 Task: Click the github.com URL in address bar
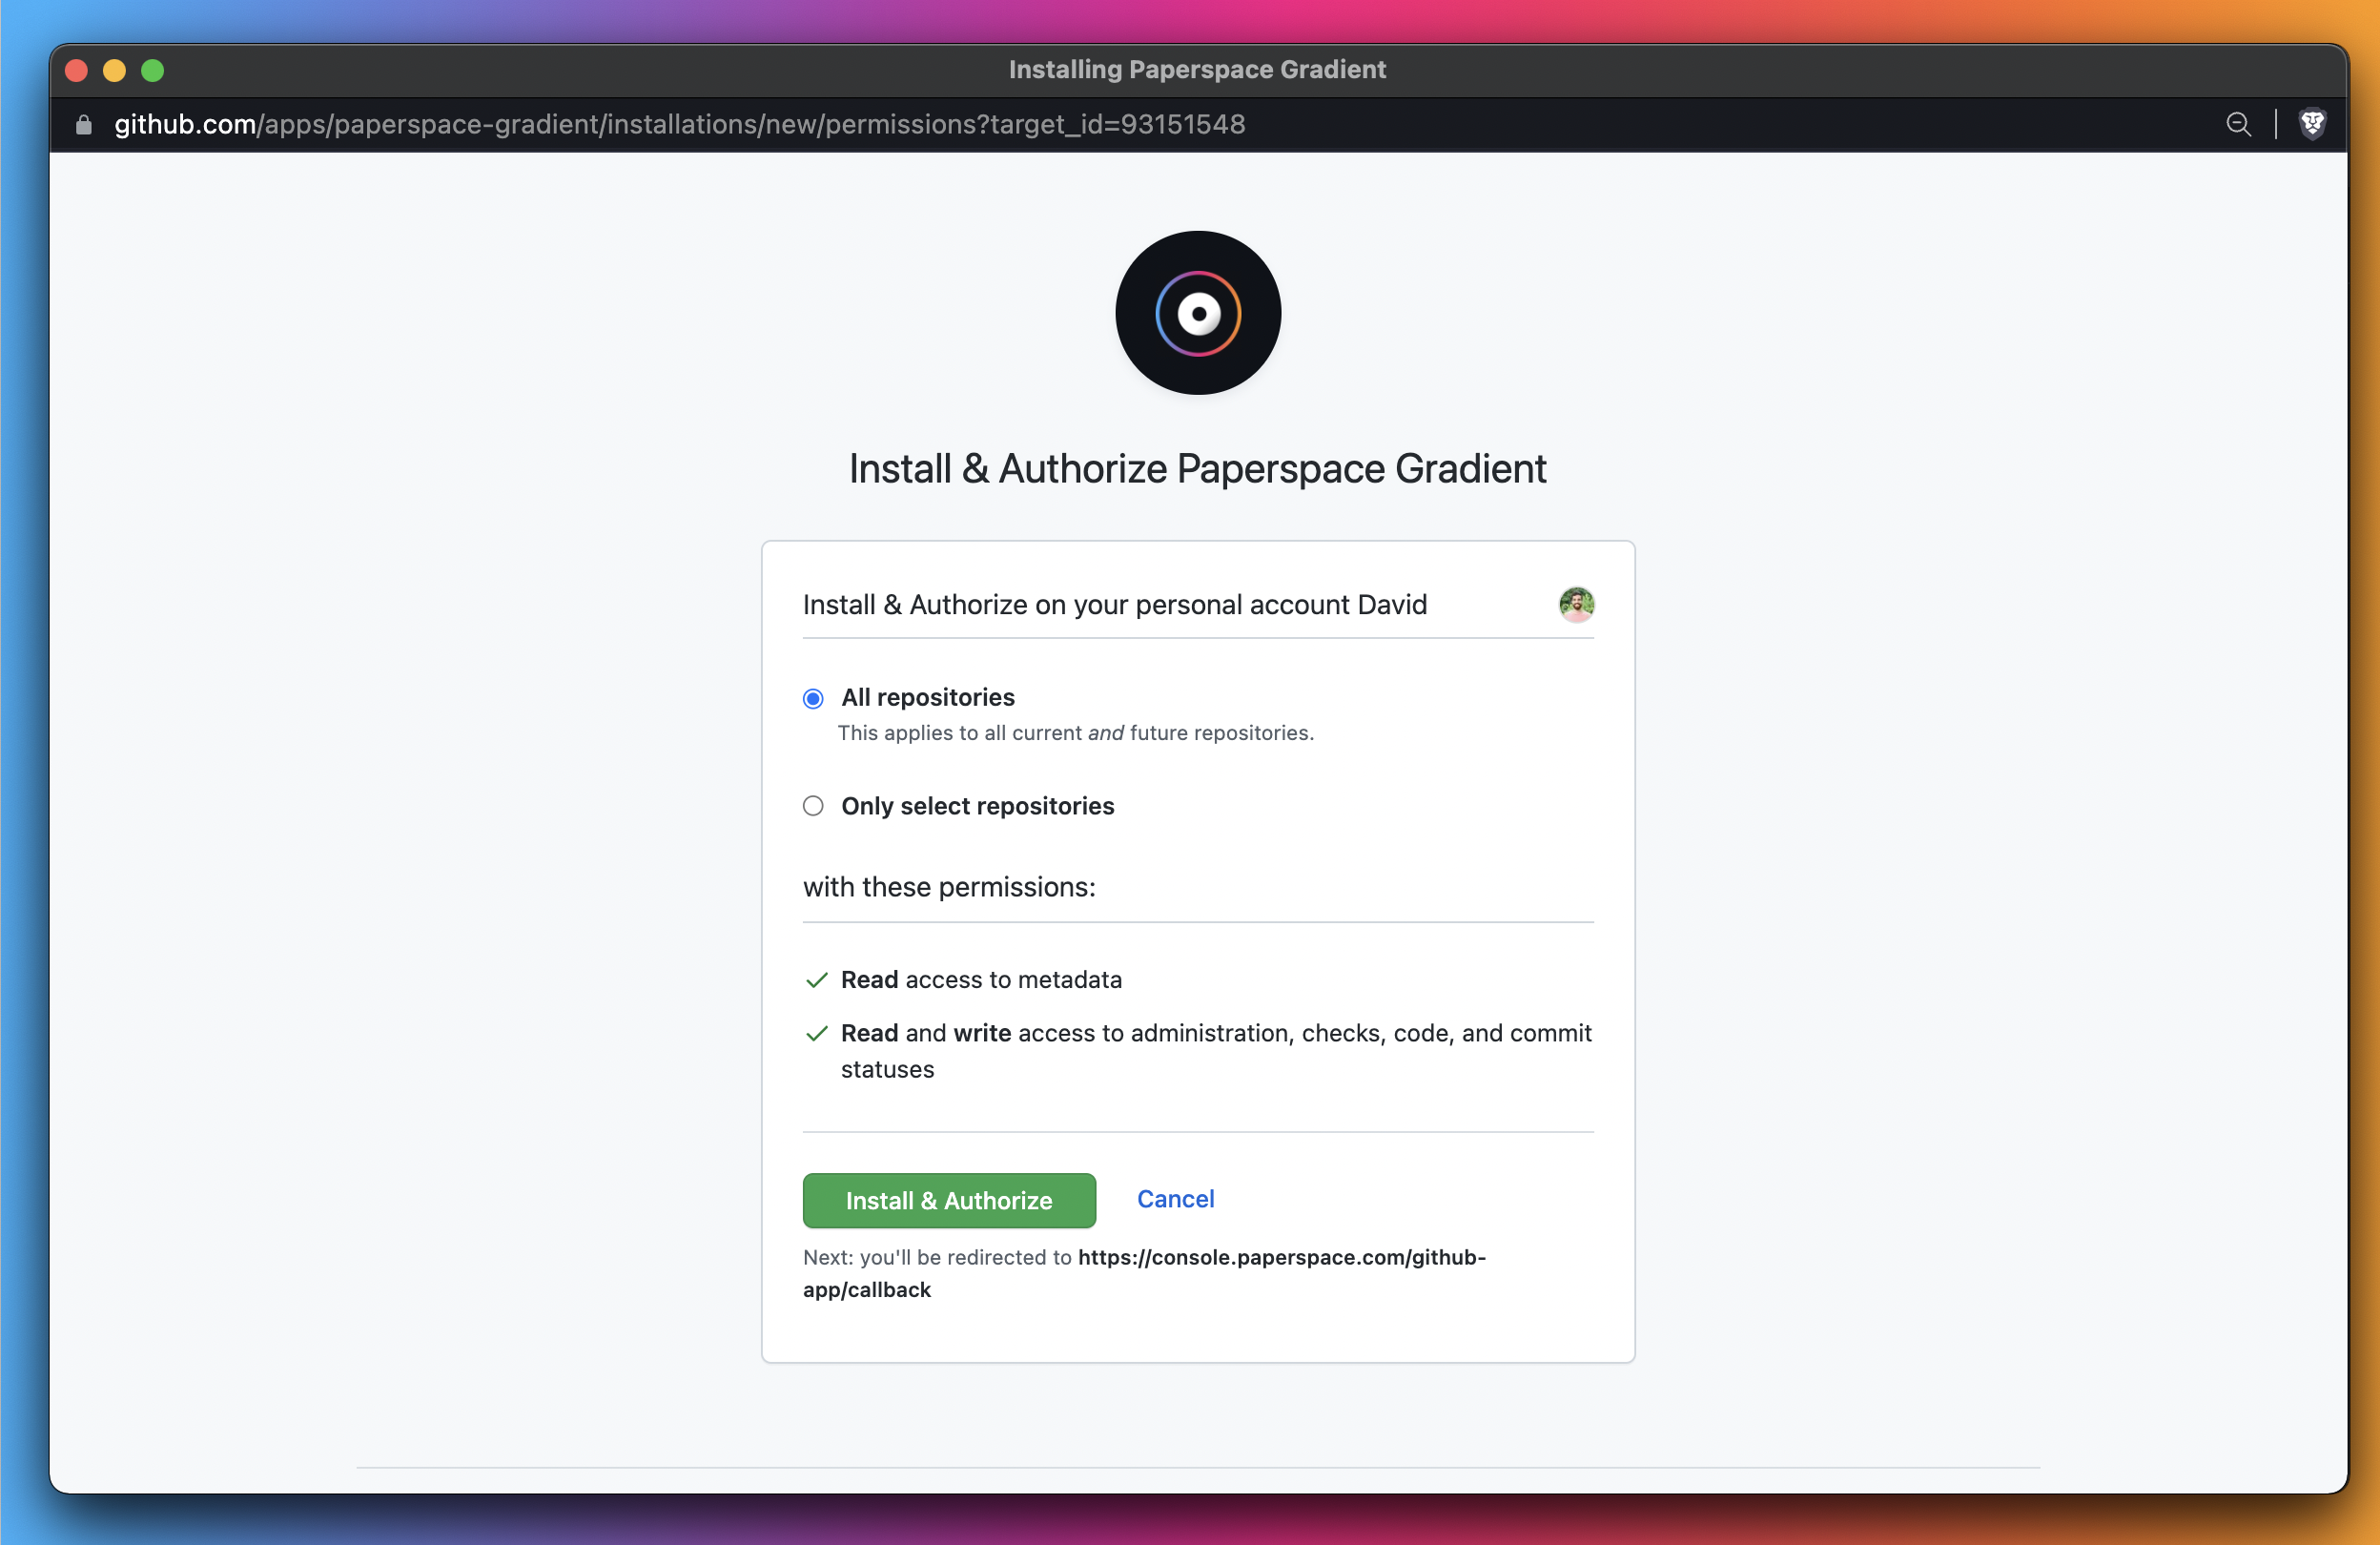[x=680, y=124]
